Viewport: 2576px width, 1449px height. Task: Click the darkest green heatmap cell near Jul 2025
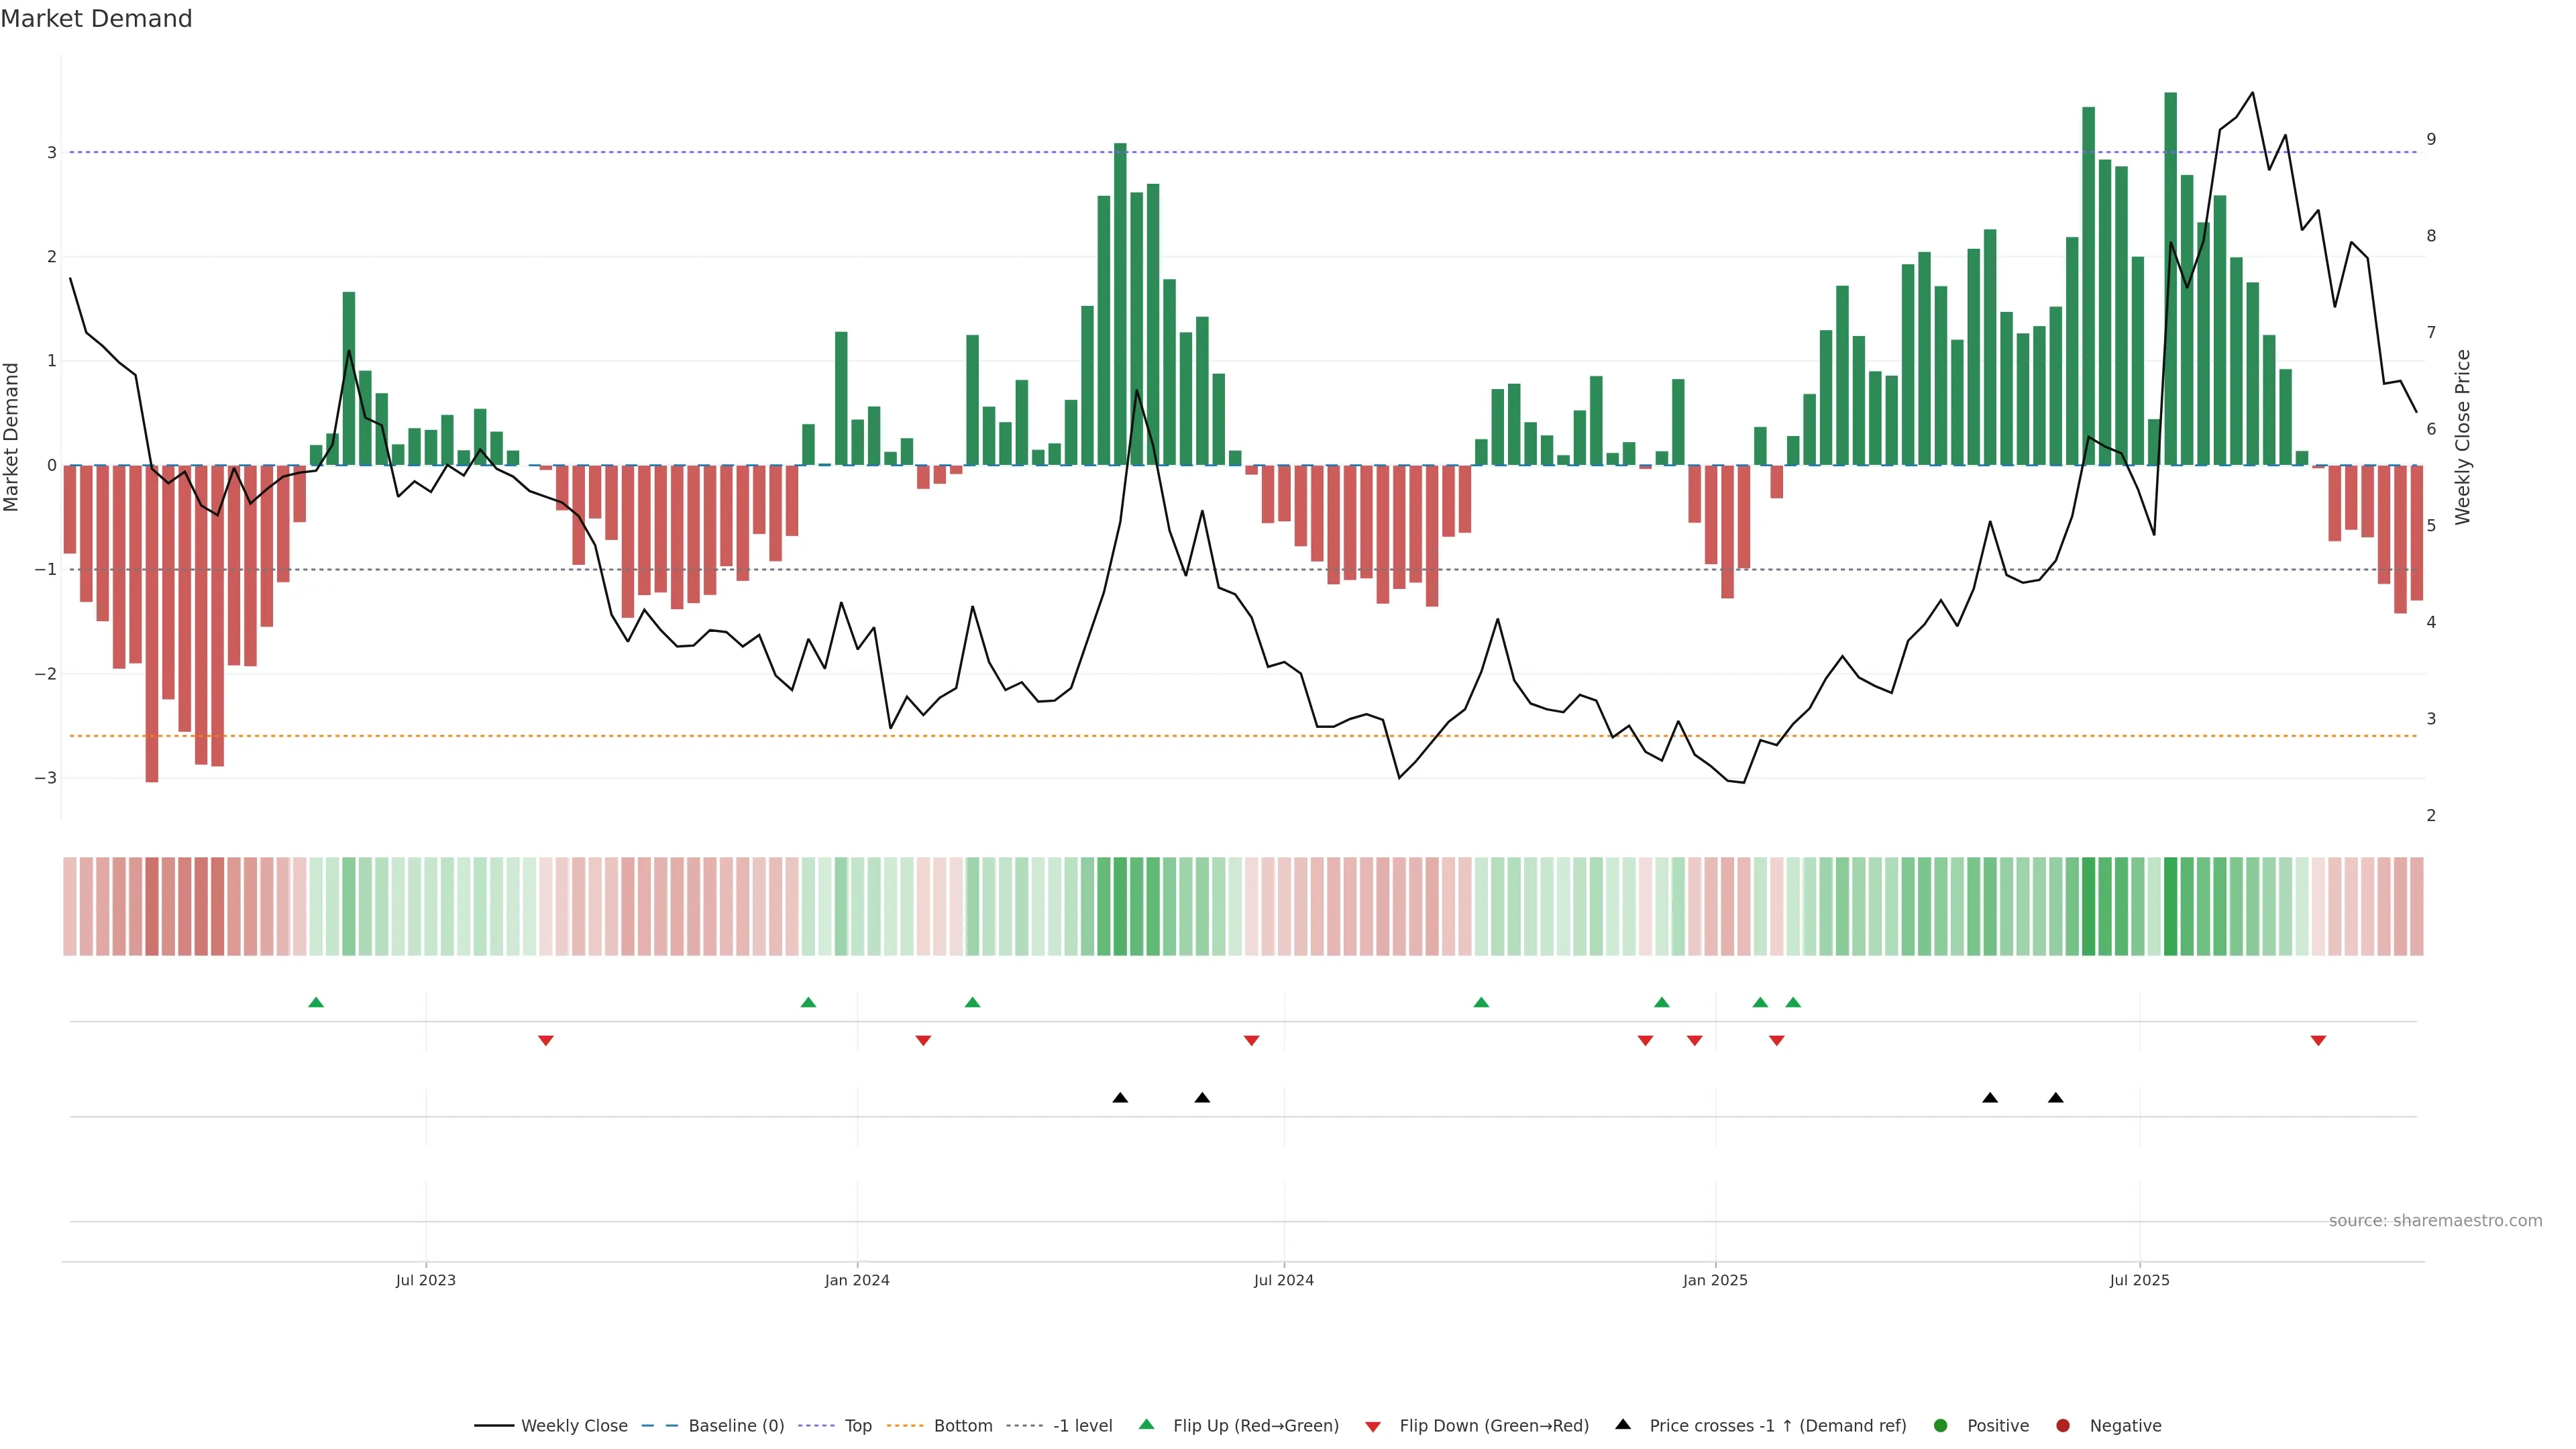tap(2170, 906)
